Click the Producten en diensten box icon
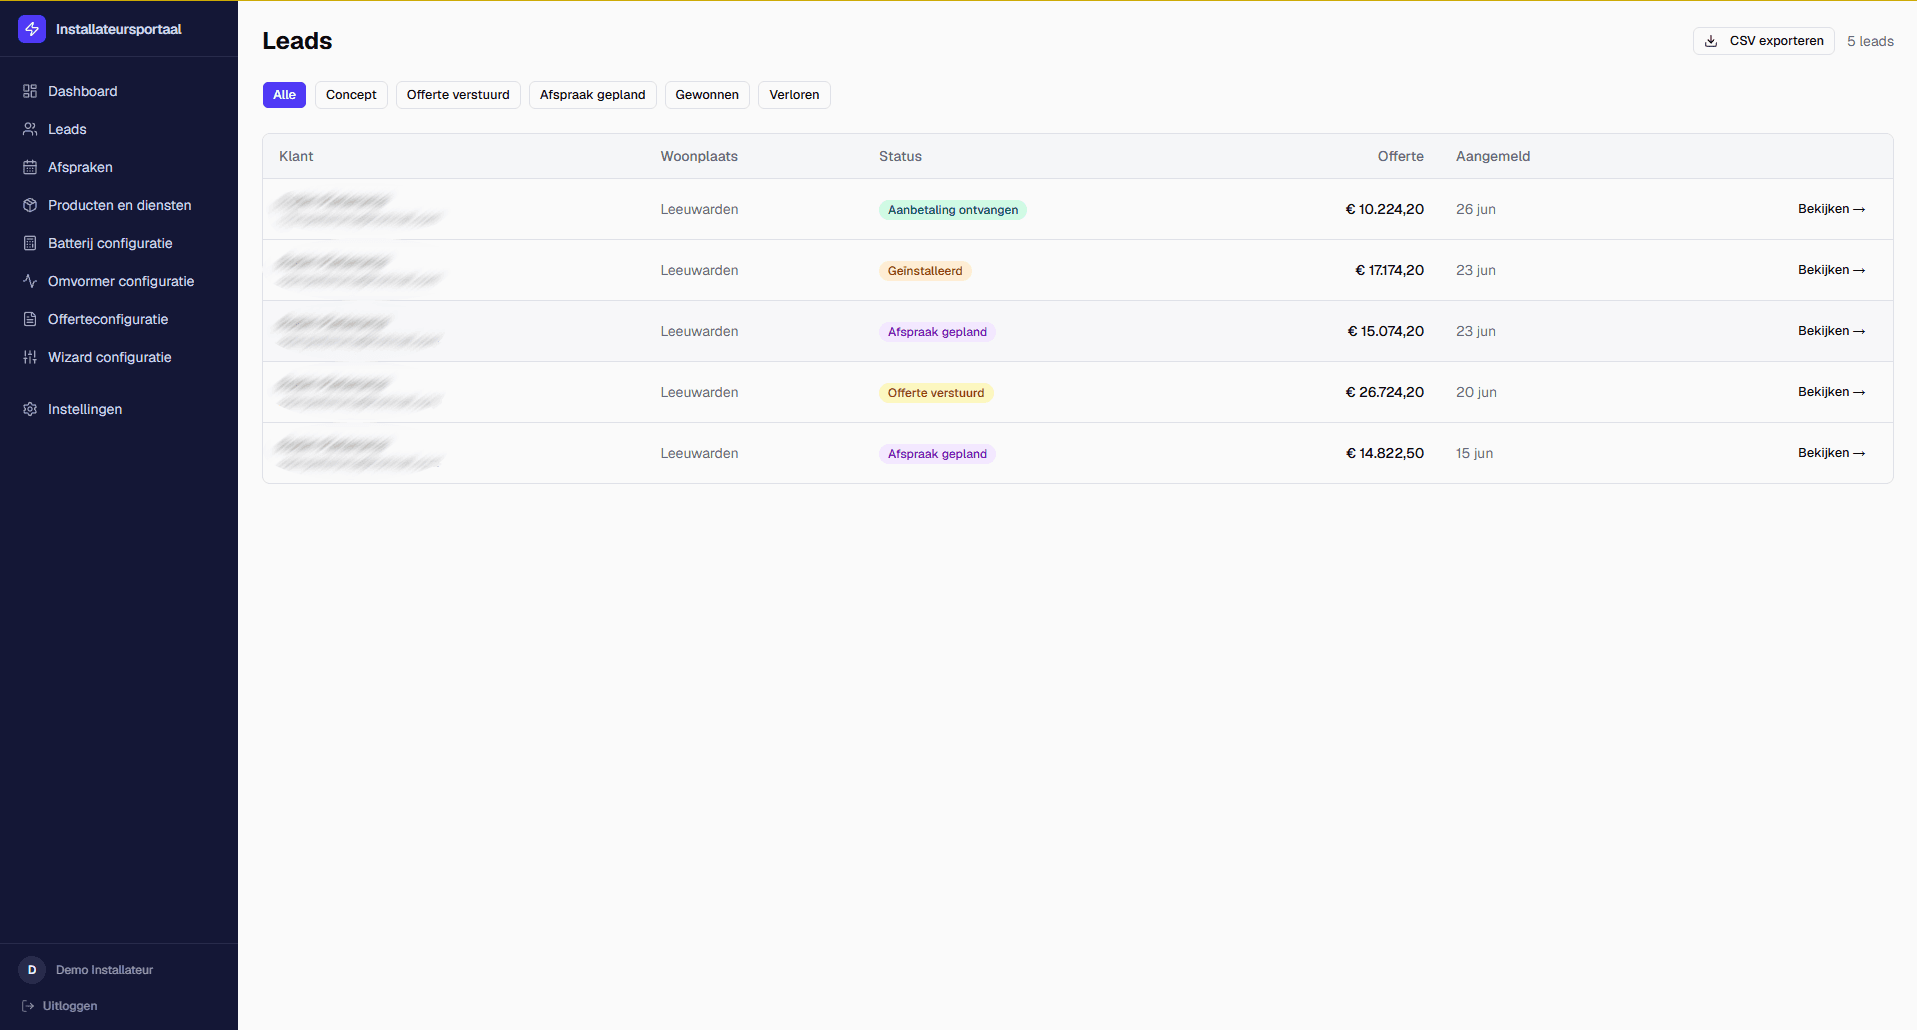The width and height of the screenshot is (1917, 1030). [30, 205]
